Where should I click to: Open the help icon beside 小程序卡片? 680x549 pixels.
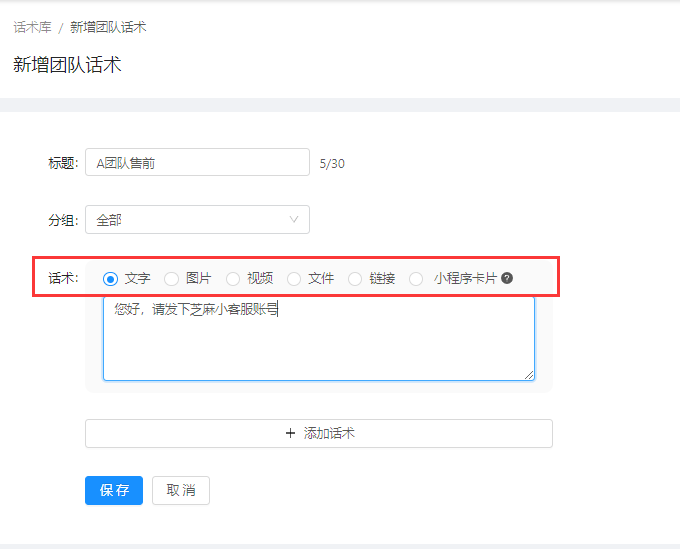507,278
